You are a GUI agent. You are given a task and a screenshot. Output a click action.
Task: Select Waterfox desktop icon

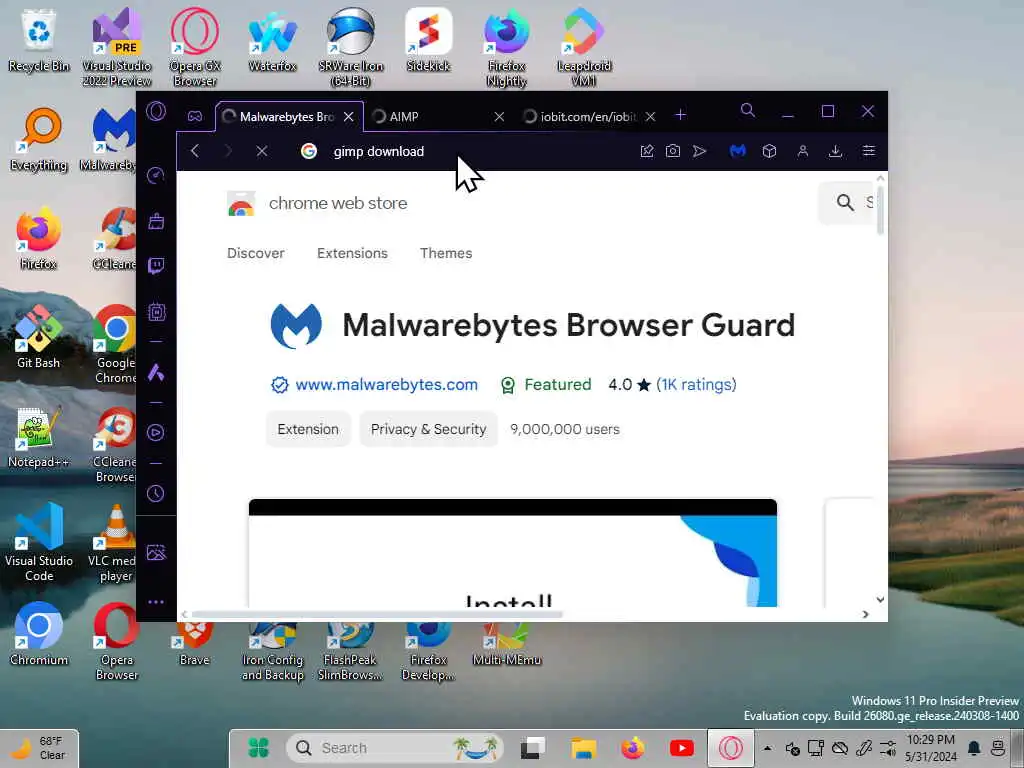pos(272,40)
